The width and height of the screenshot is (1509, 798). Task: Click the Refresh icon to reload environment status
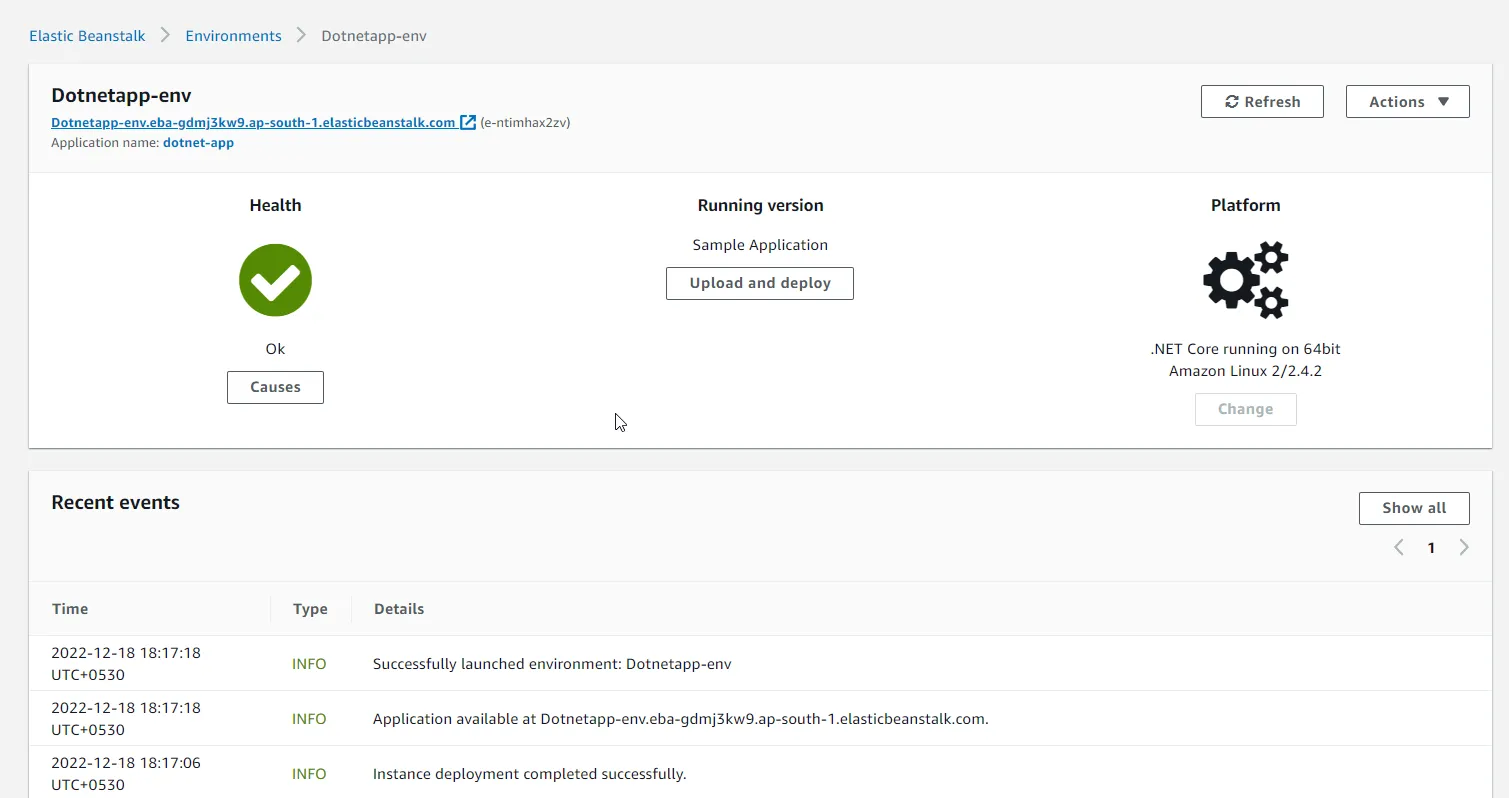[1230, 101]
